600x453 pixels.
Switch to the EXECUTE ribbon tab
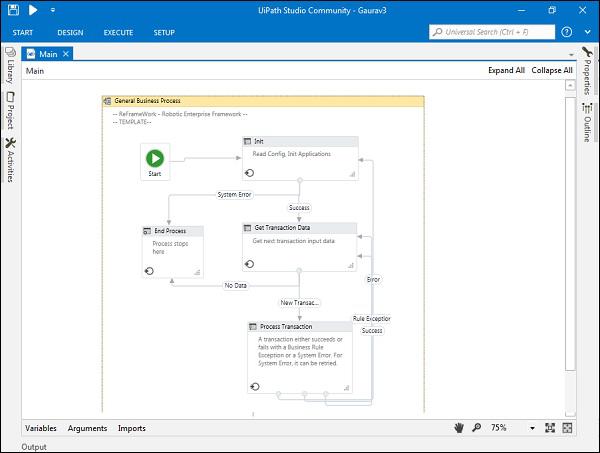118,33
